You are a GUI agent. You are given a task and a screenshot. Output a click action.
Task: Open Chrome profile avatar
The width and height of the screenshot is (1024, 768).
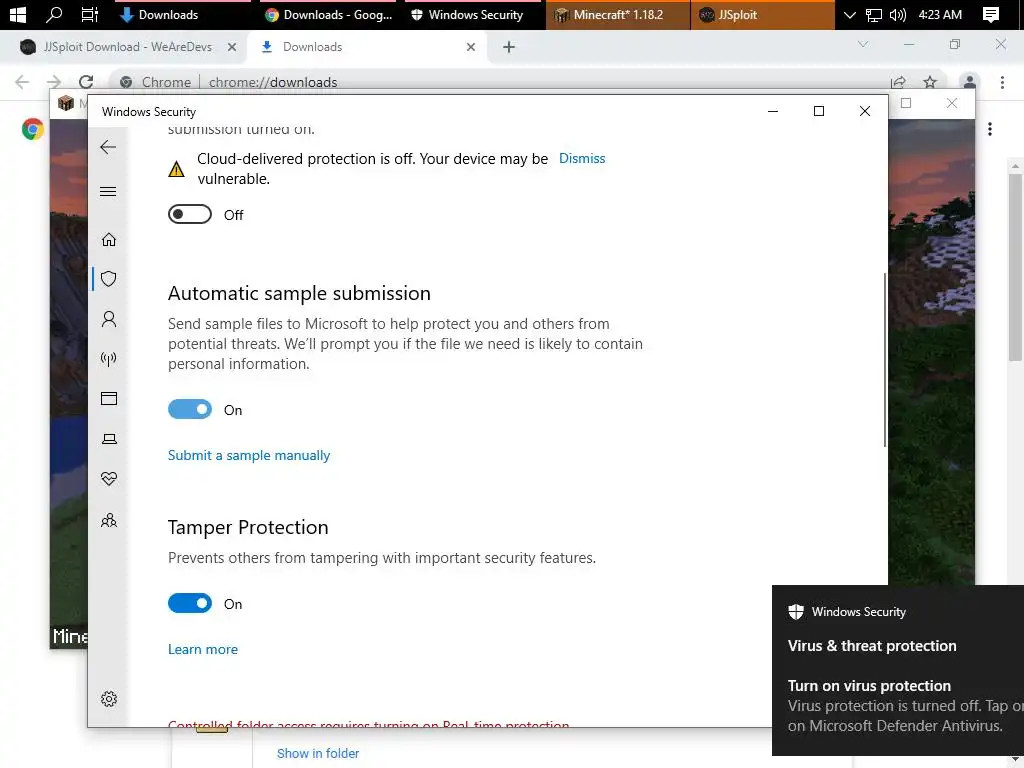pyautogui.click(x=970, y=82)
